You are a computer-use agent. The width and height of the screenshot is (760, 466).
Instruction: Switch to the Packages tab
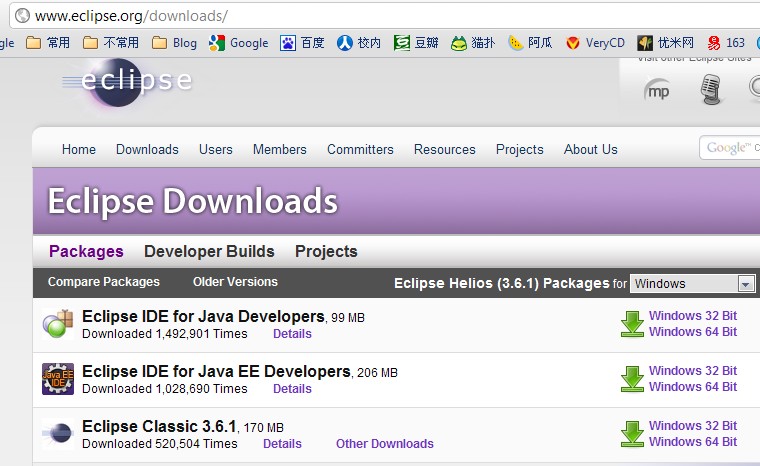(86, 251)
